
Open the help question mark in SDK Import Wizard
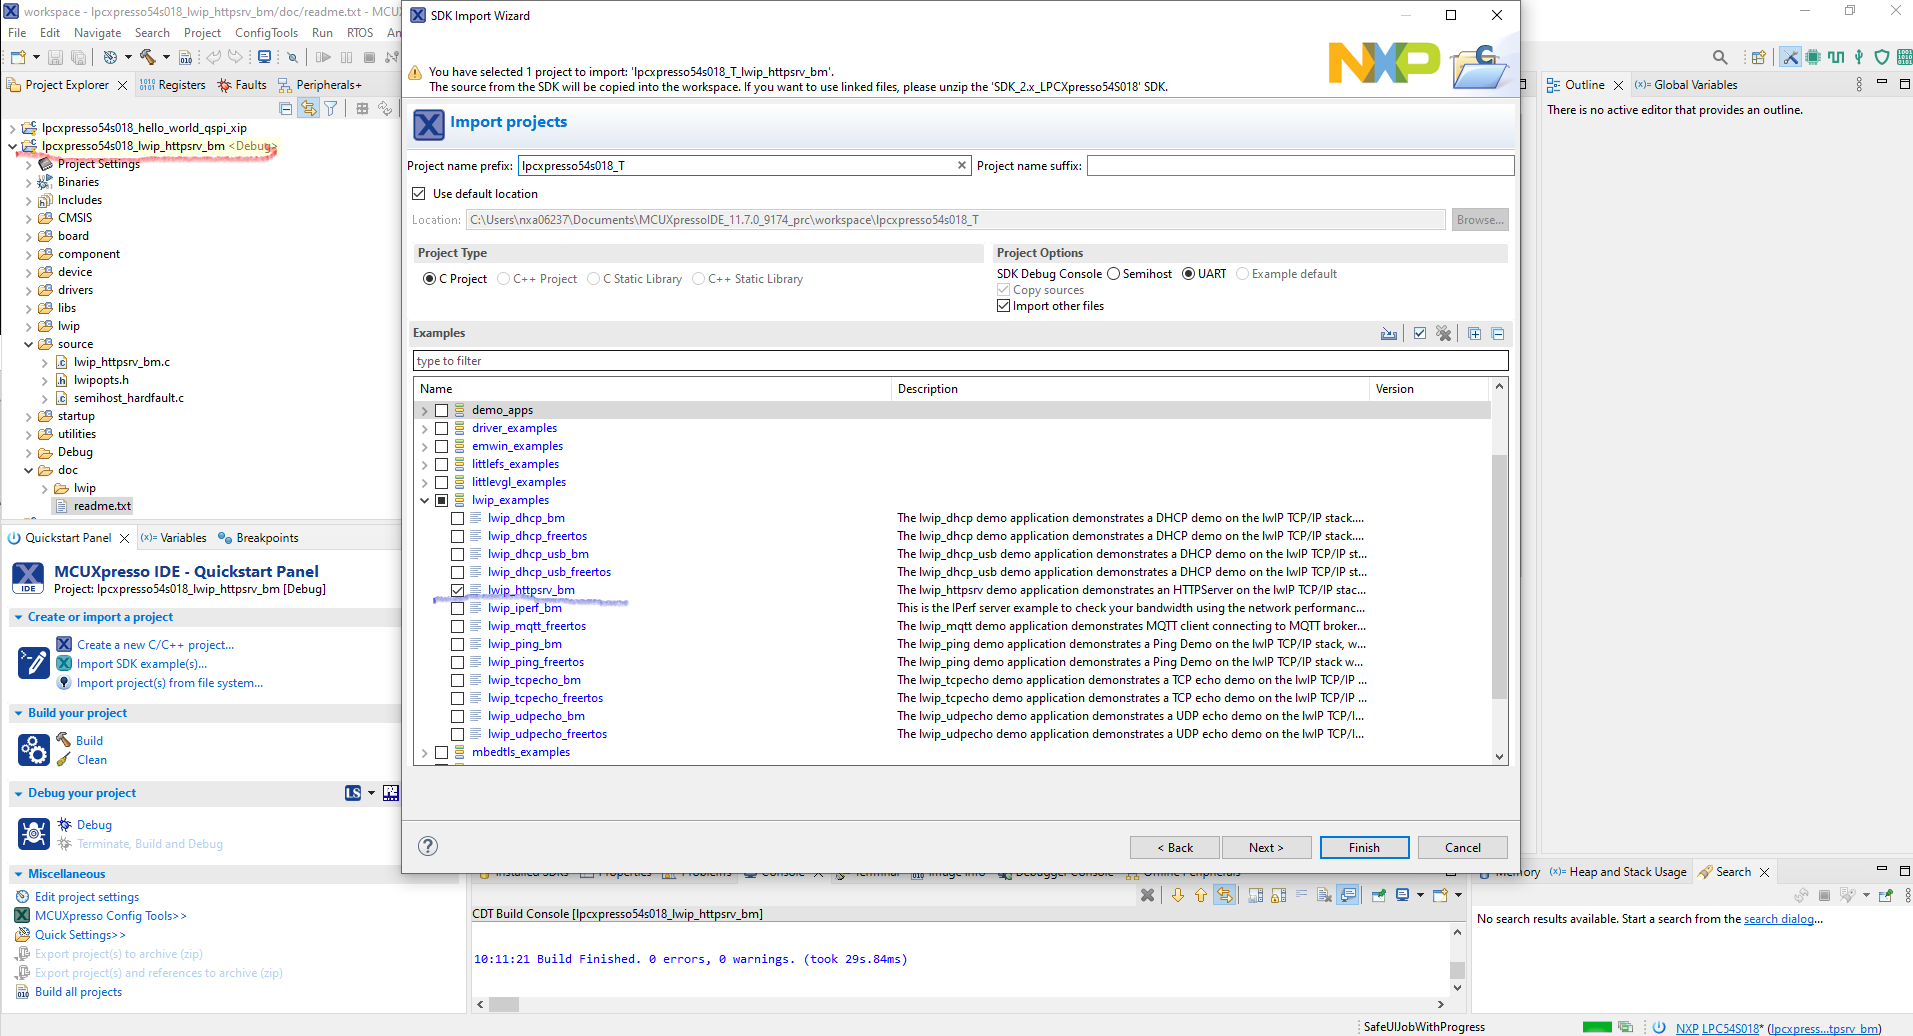pos(428,846)
